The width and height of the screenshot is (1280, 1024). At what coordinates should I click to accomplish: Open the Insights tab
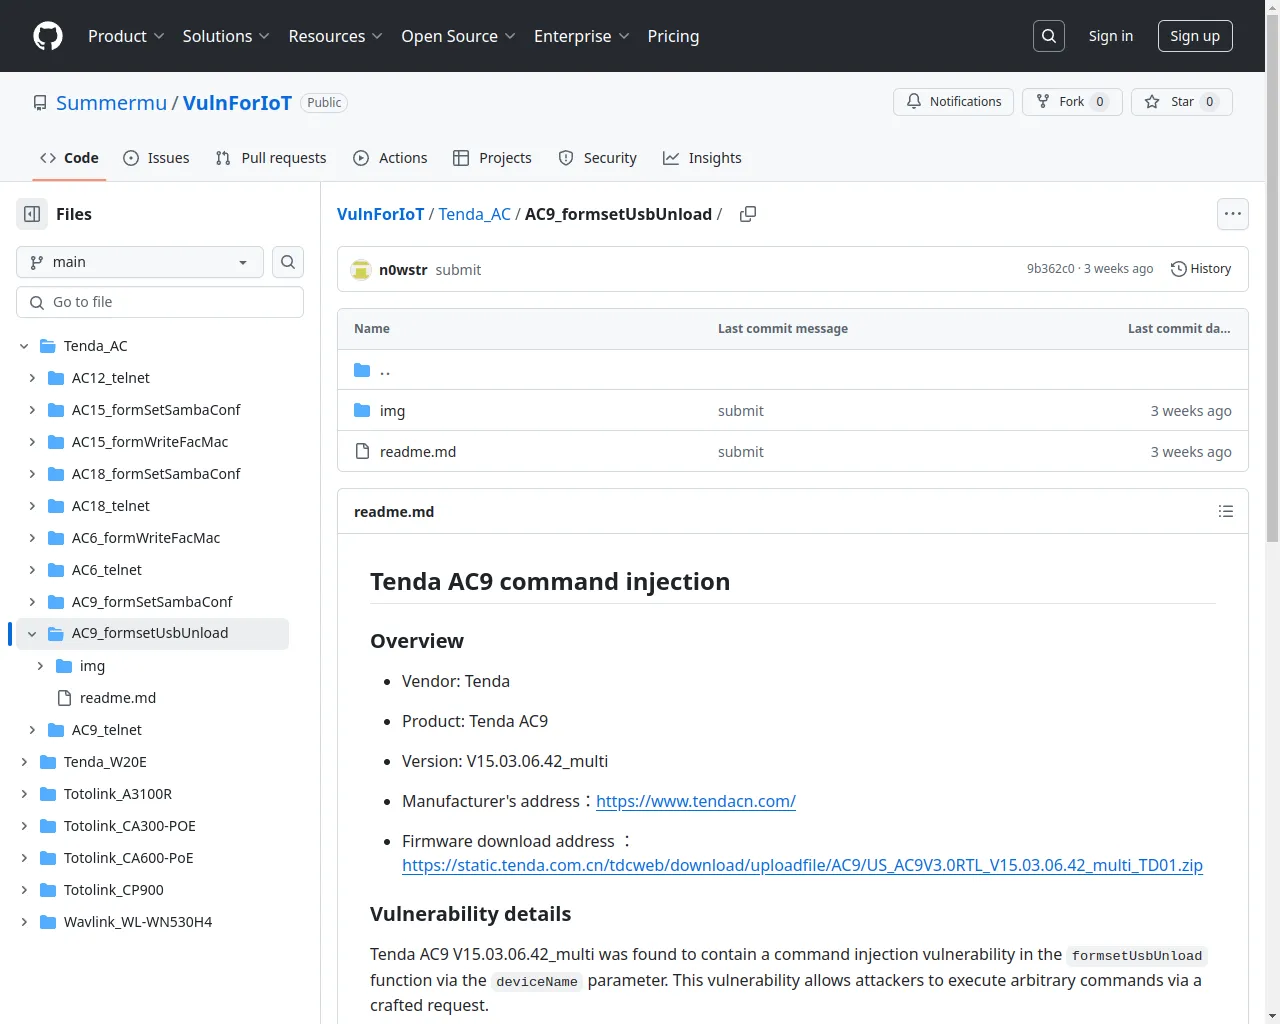click(x=702, y=158)
